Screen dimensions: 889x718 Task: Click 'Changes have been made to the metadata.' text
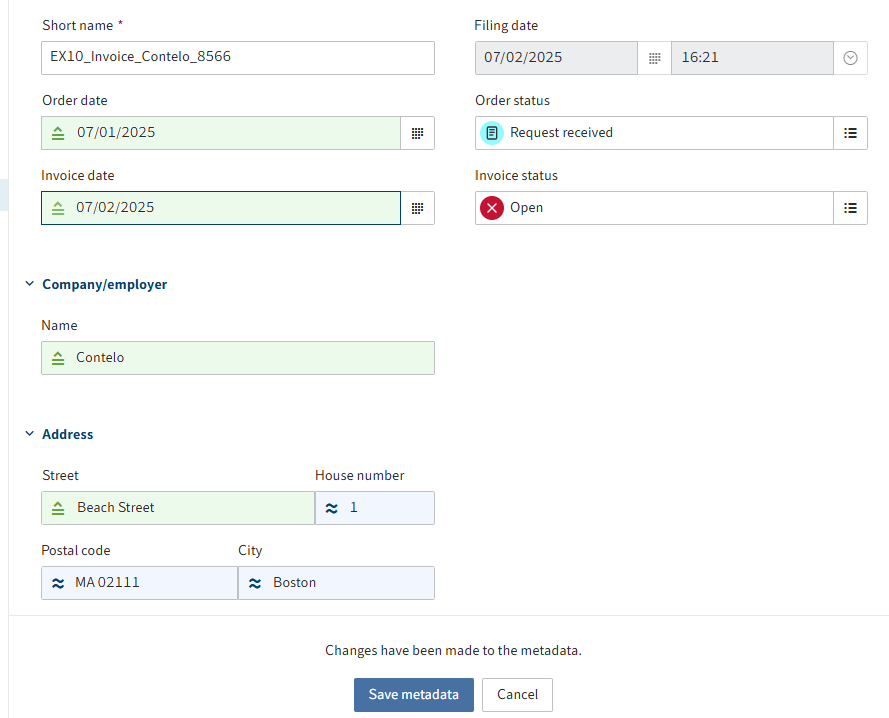[454, 651]
